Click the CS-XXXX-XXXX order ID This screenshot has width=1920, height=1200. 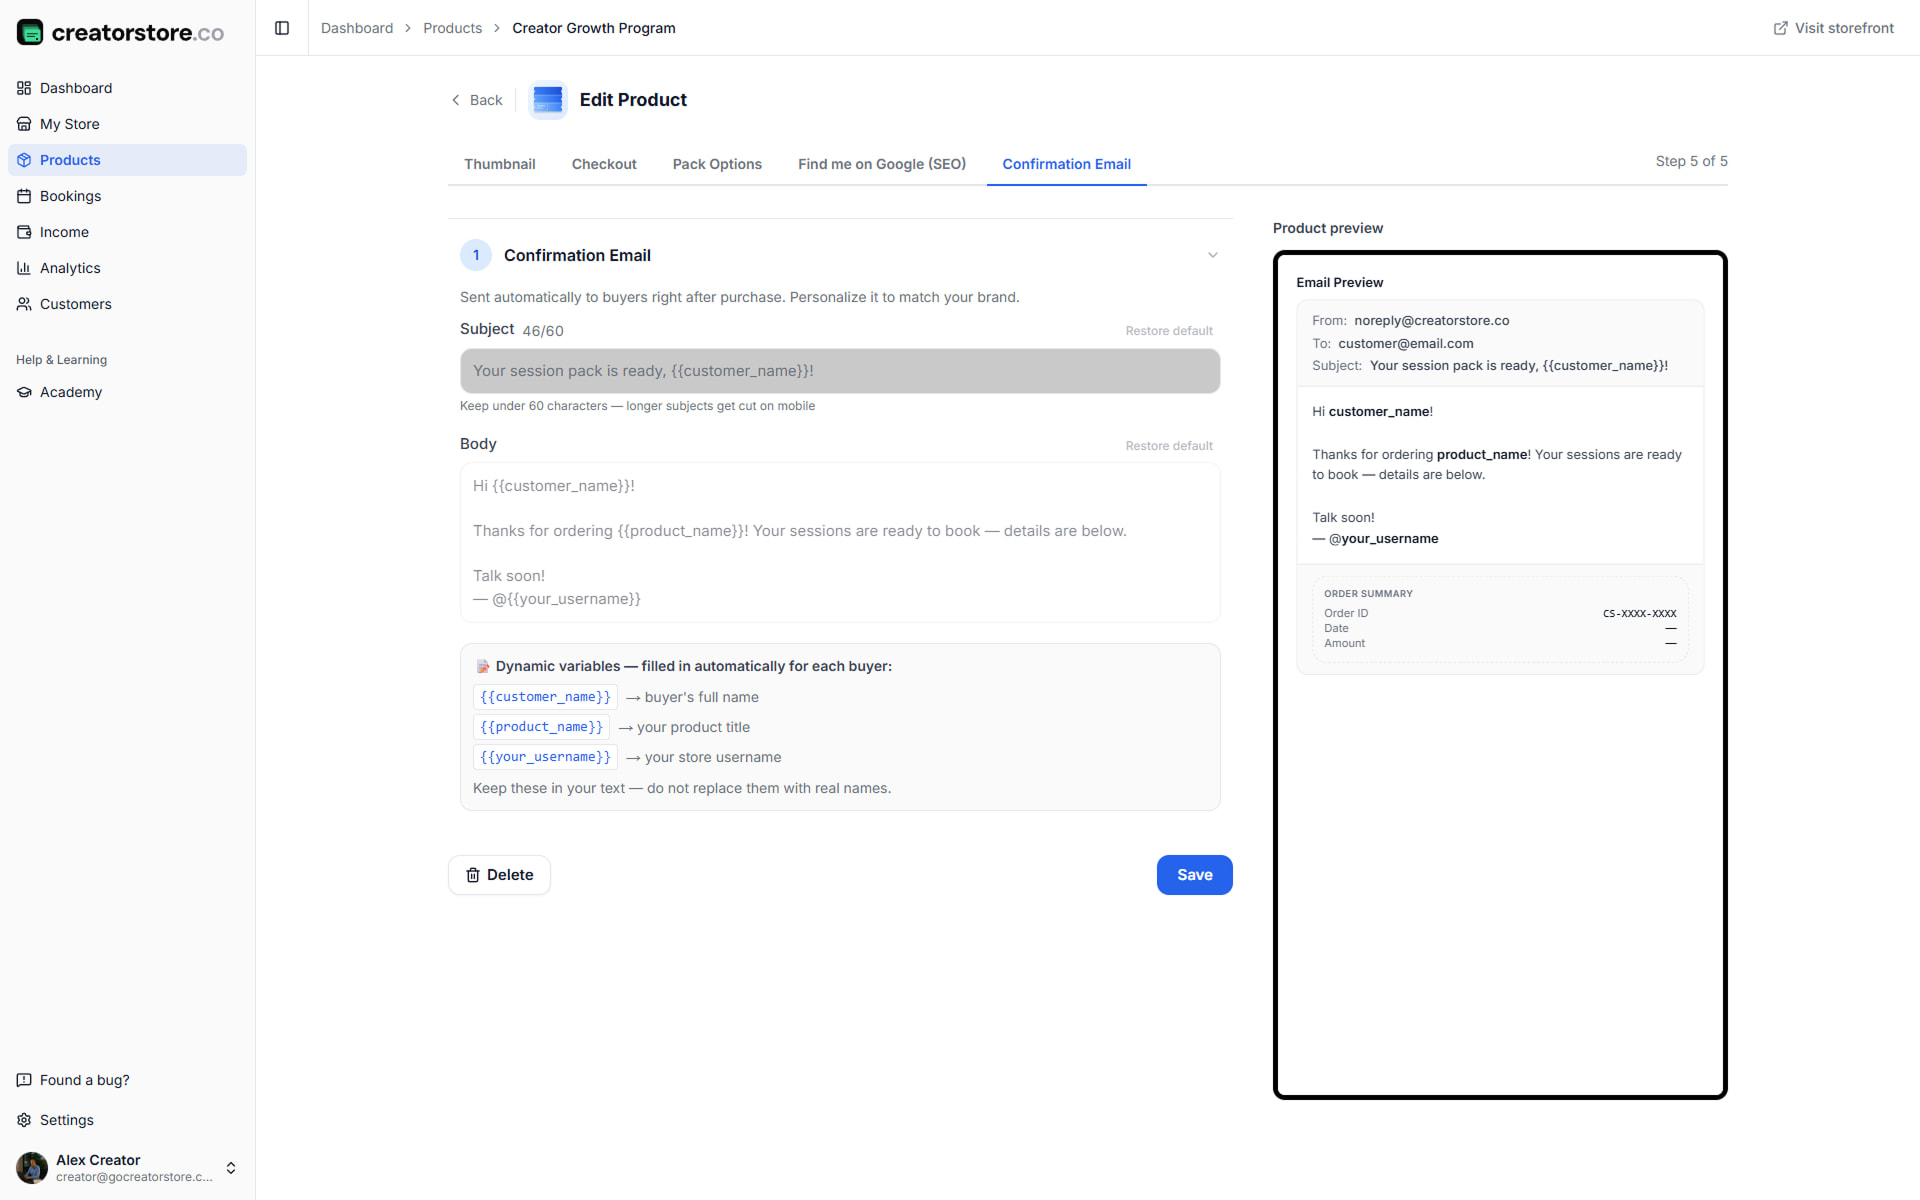[1640, 614]
